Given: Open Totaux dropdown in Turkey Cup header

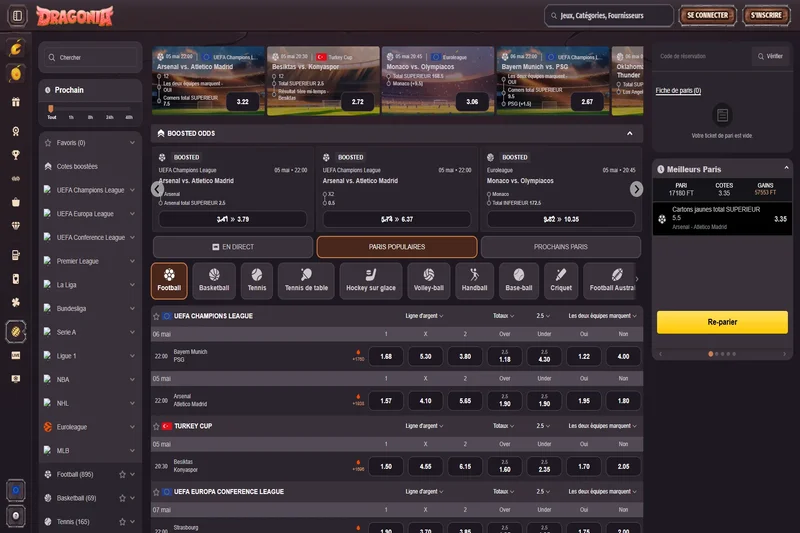Looking at the screenshot, I should pyautogui.click(x=503, y=426).
